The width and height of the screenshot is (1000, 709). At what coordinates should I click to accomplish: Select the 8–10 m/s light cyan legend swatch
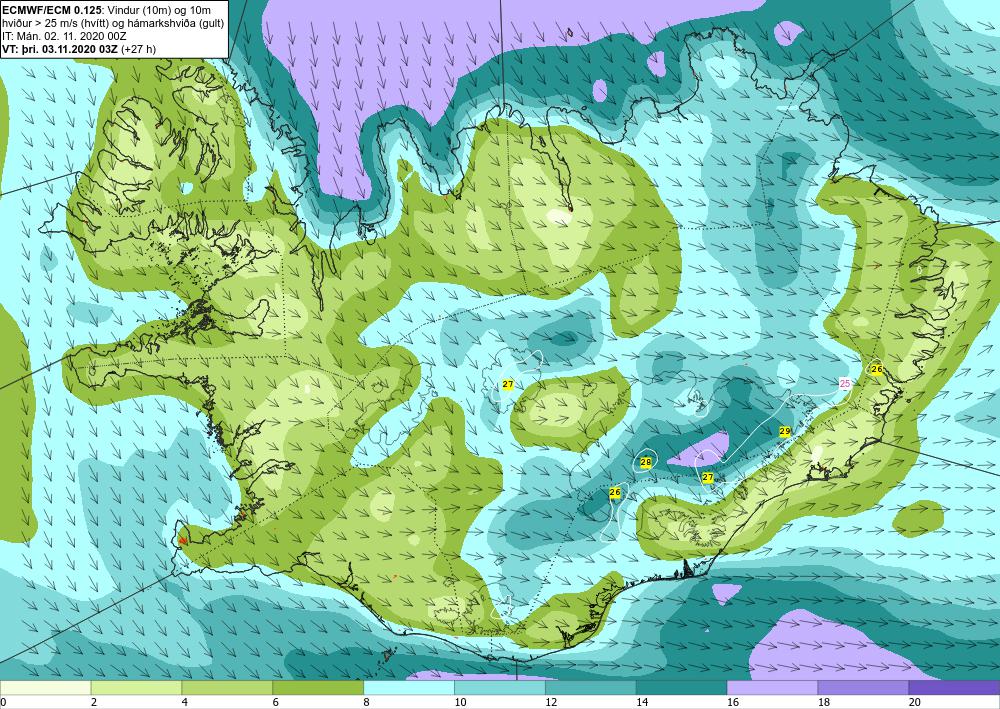click(x=409, y=688)
